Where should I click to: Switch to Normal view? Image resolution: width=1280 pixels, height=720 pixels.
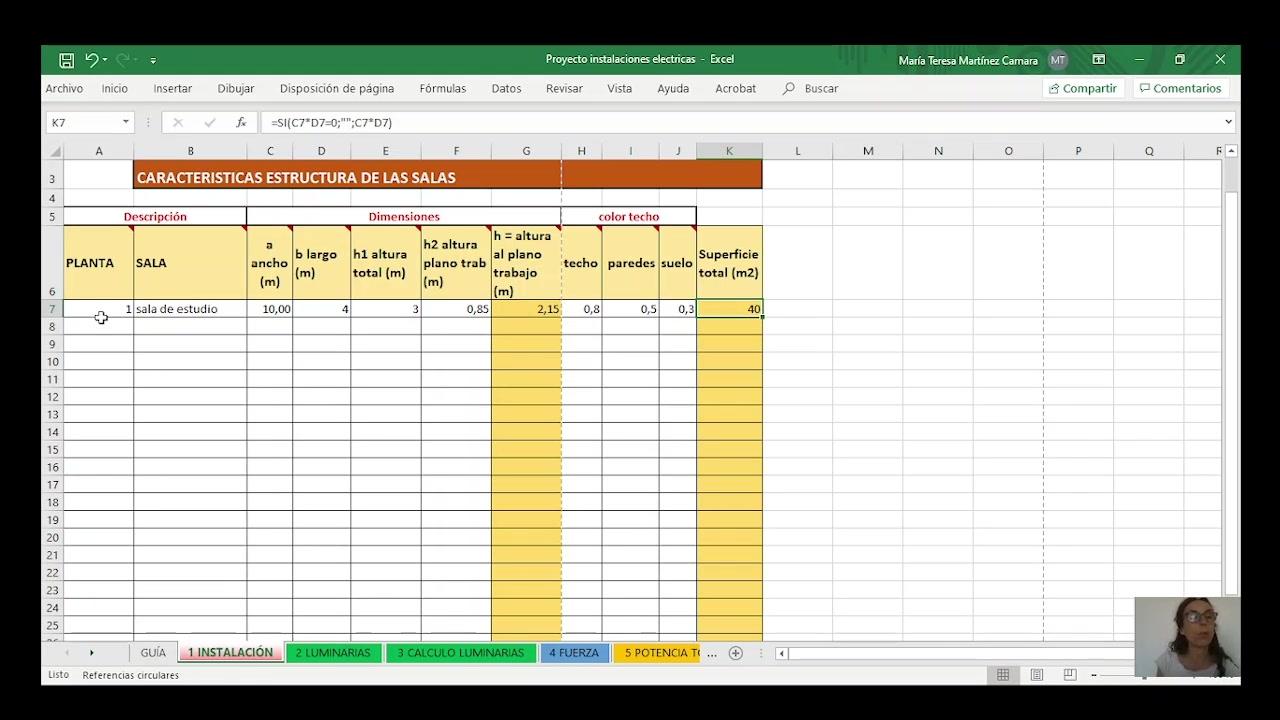(1003, 675)
